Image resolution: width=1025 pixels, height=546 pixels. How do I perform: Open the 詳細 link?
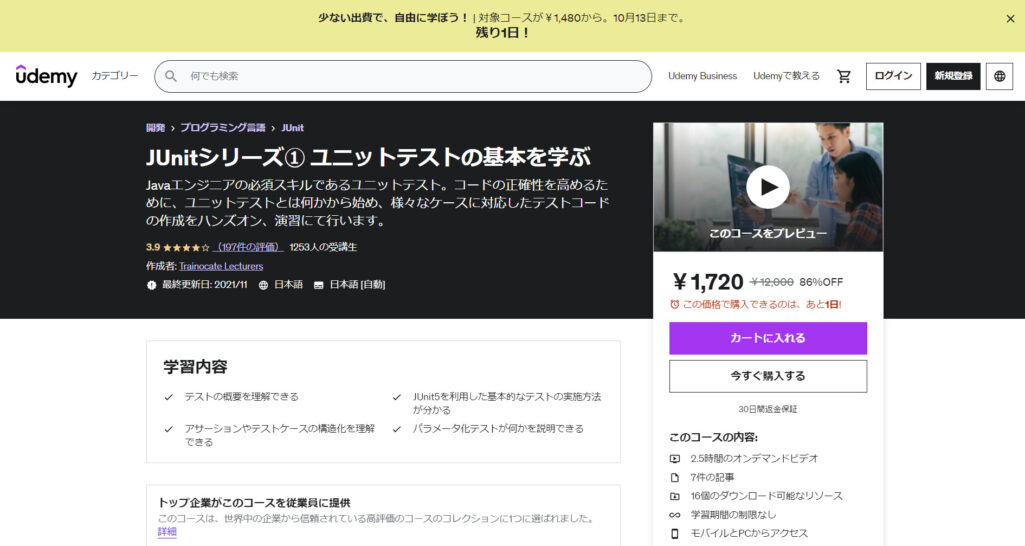coord(167,532)
